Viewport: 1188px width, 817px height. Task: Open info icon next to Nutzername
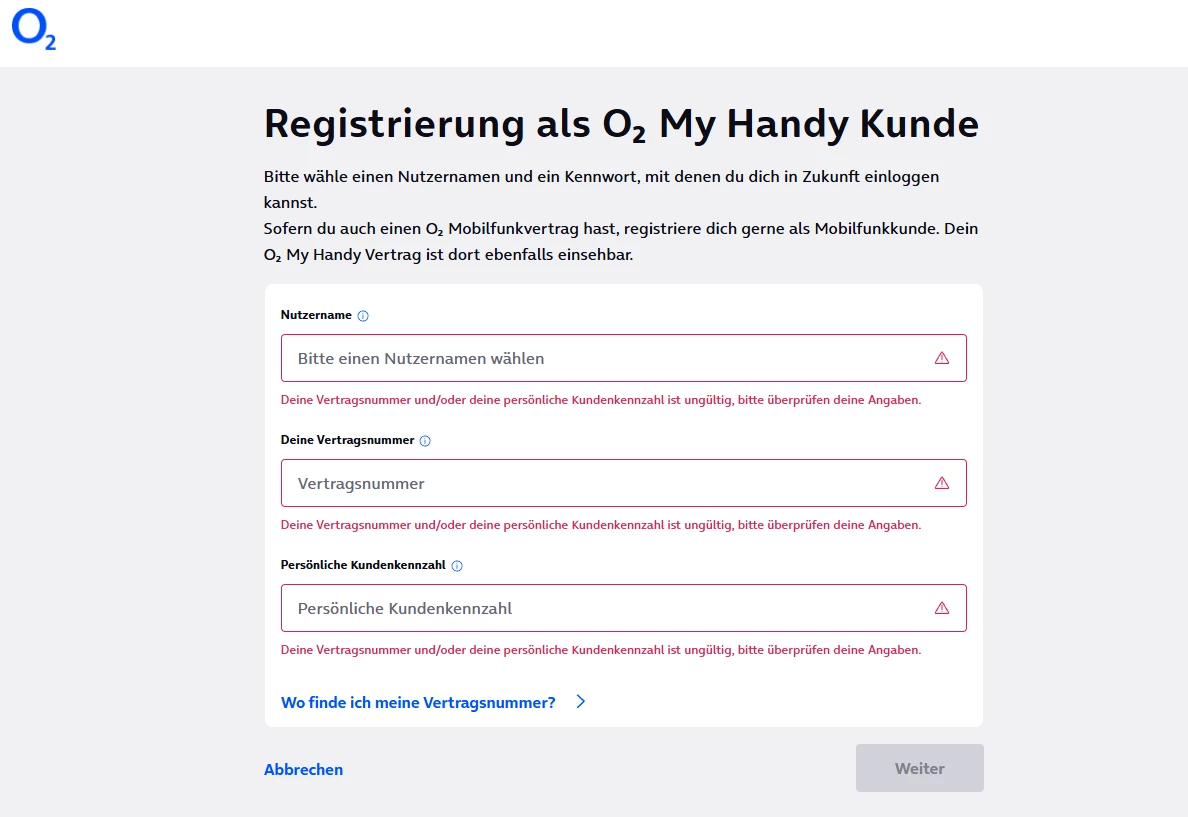[x=363, y=316]
